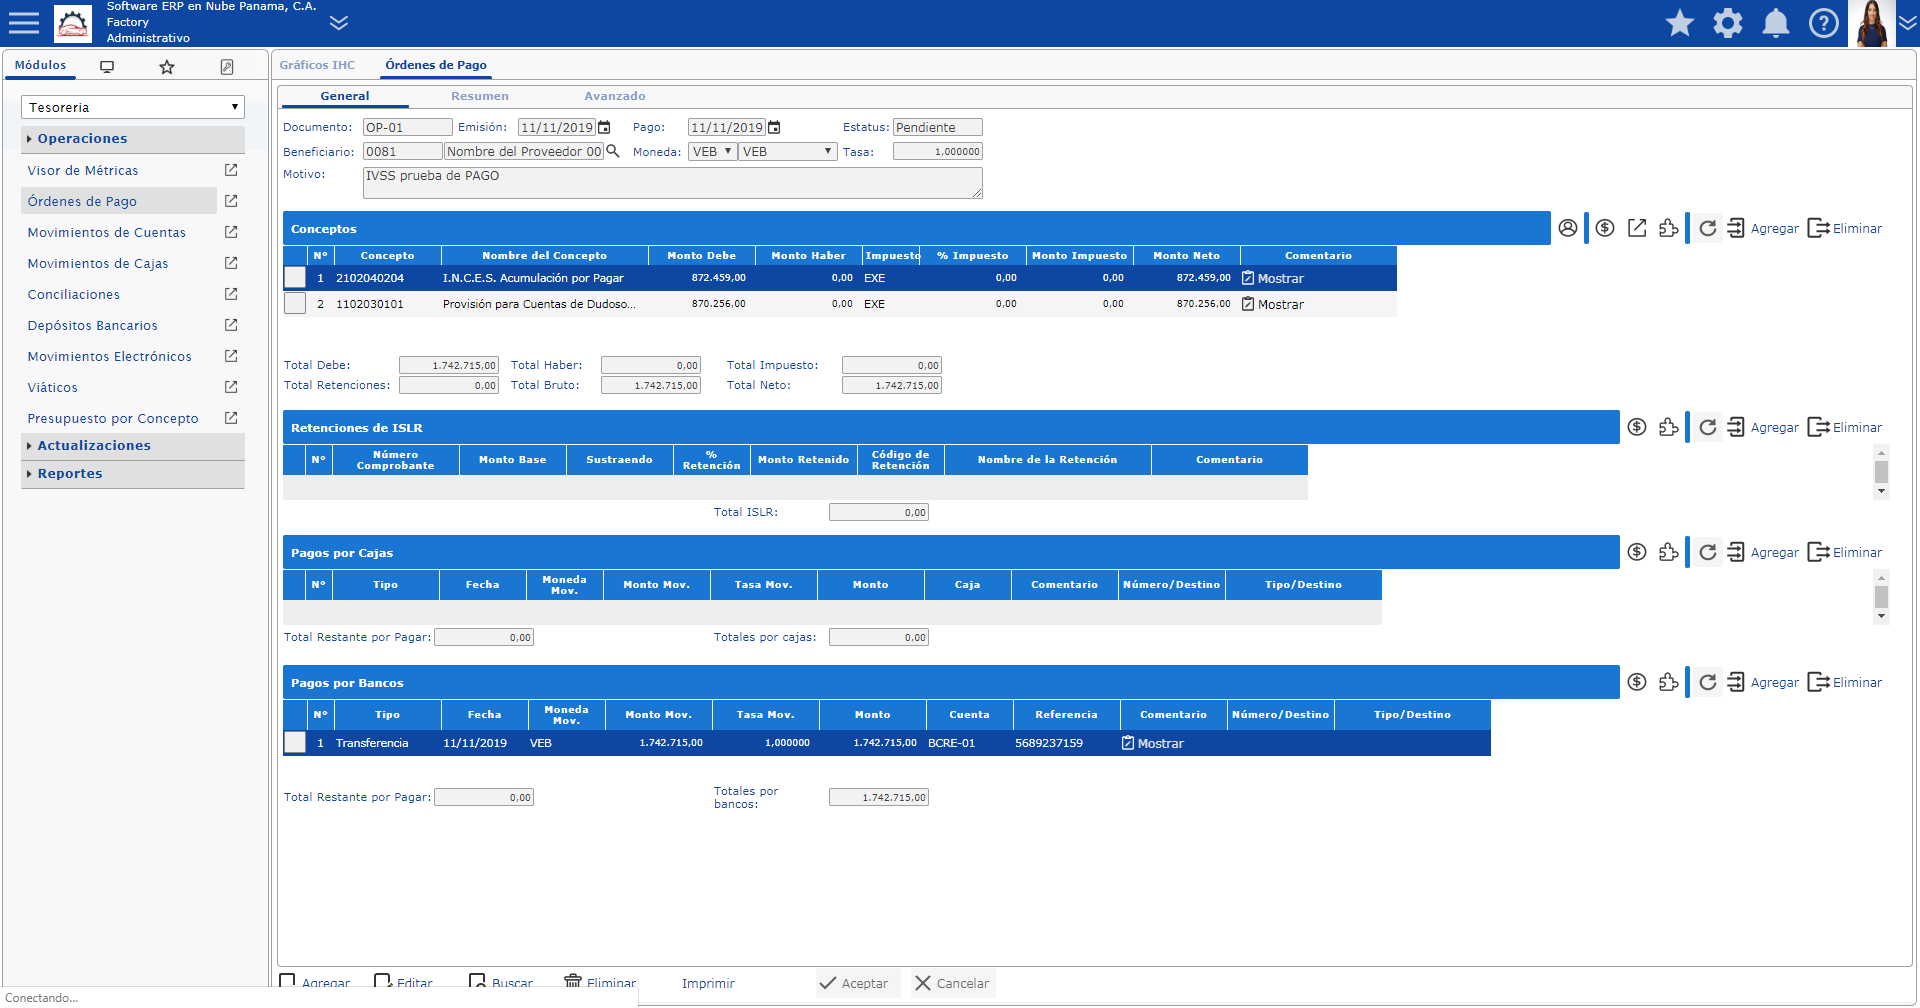Open Tesoreria module dropdown
This screenshot has width=1920, height=1008.
pyautogui.click(x=132, y=107)
